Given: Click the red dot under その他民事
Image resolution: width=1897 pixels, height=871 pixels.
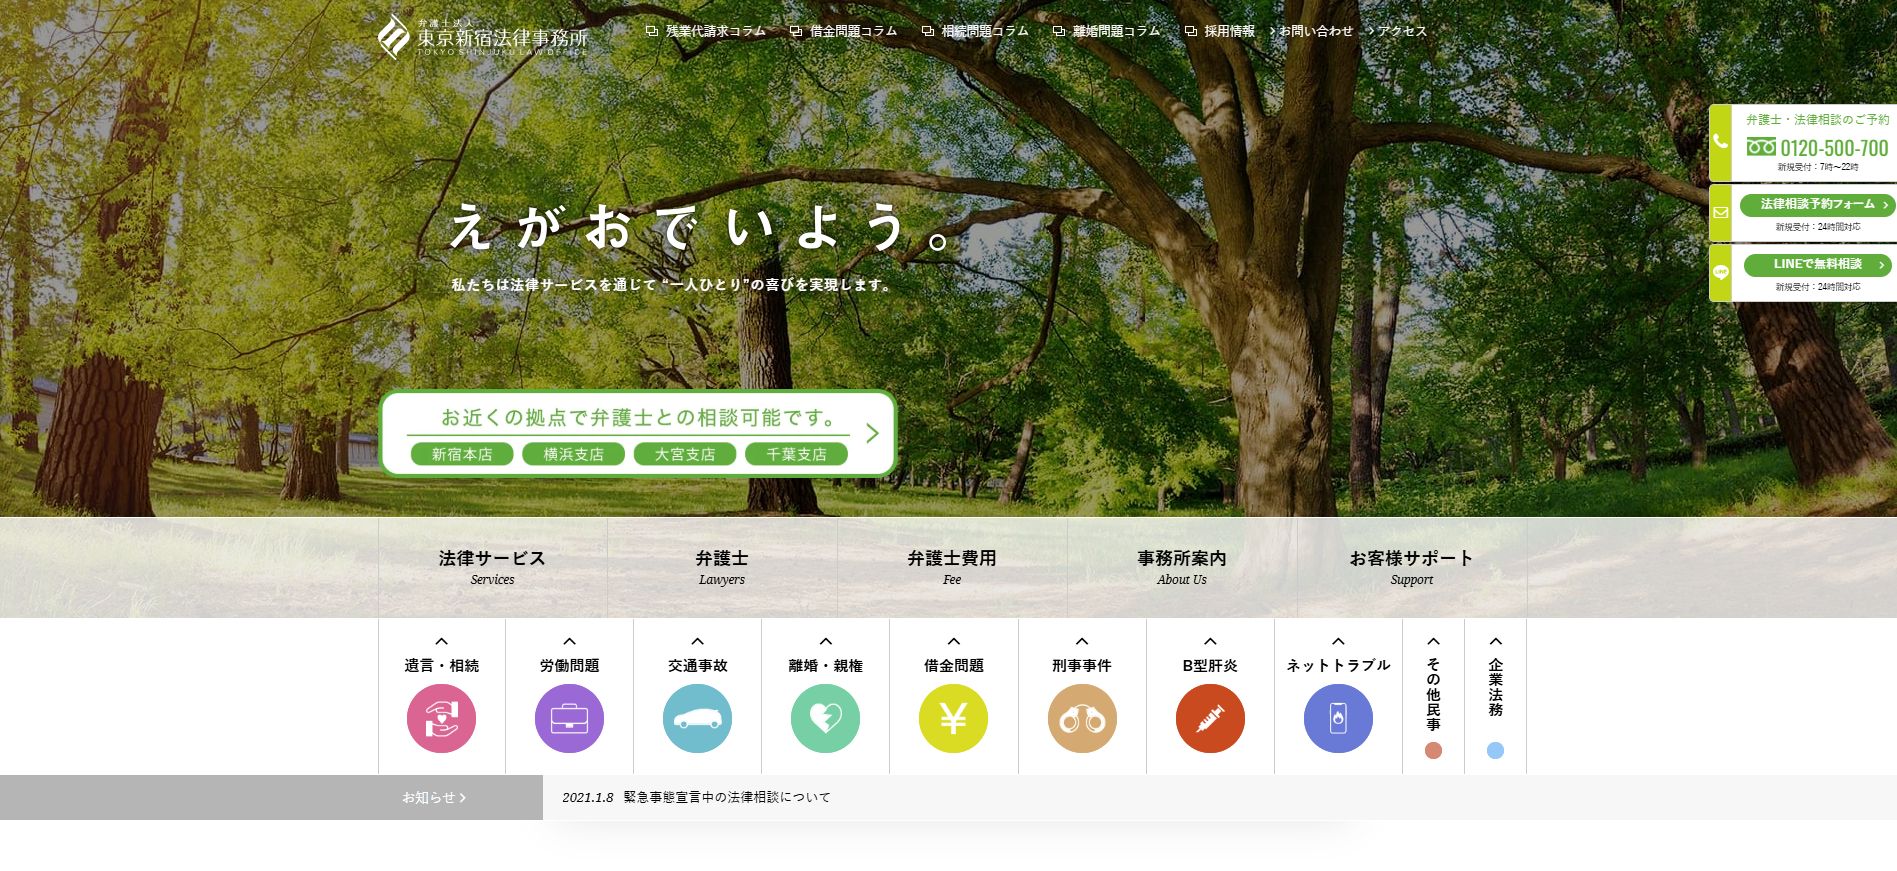Looking at the screenshot, I should pyautogui.click(x=1433, y=750).
